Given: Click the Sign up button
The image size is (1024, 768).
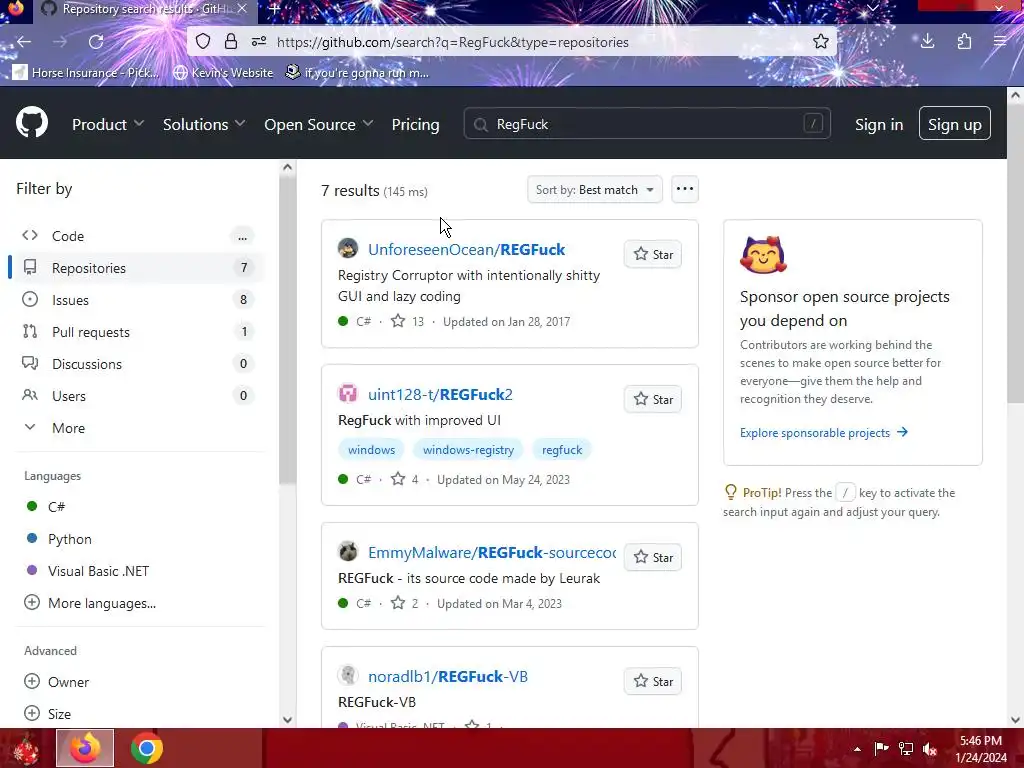Looking at the screenshot, I should click(x=954, y=123).
